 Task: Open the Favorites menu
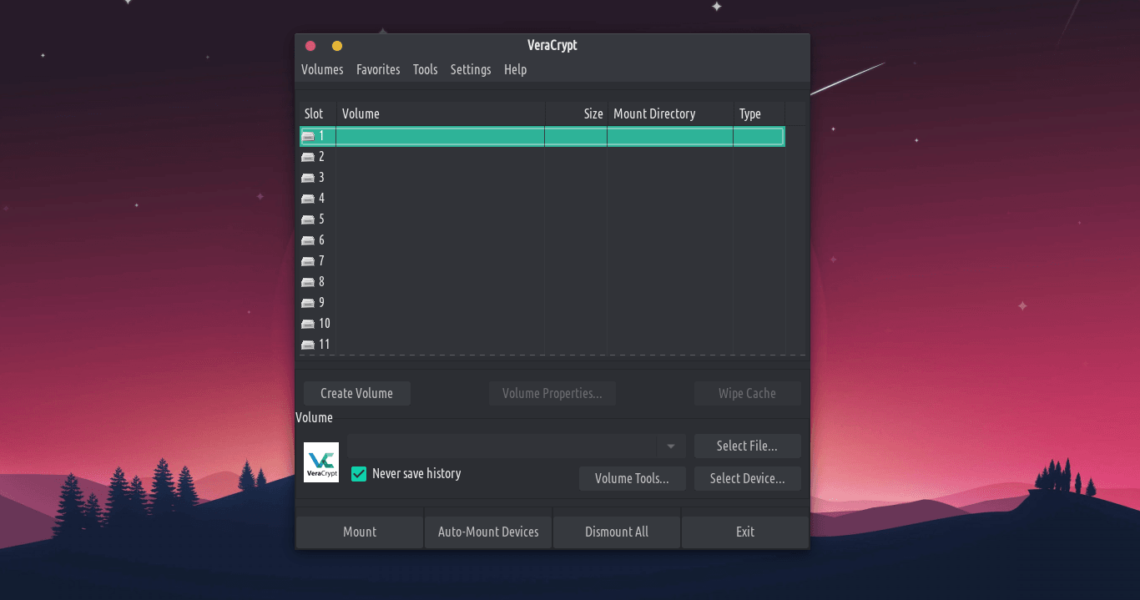pyautogui.click(x=378, y=70)
